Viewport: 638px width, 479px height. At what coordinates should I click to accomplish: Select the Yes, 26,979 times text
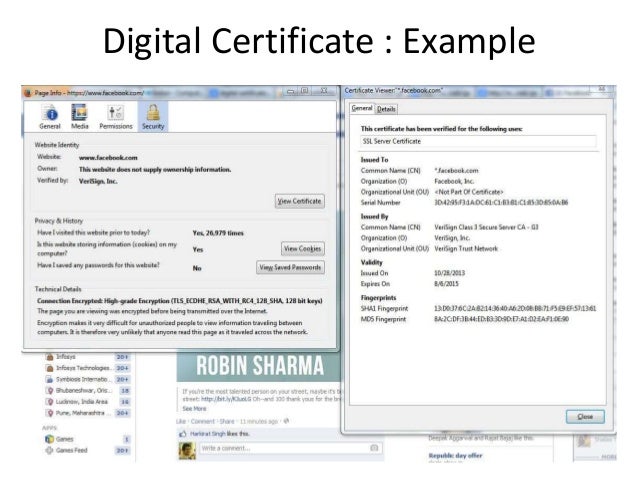218,233
